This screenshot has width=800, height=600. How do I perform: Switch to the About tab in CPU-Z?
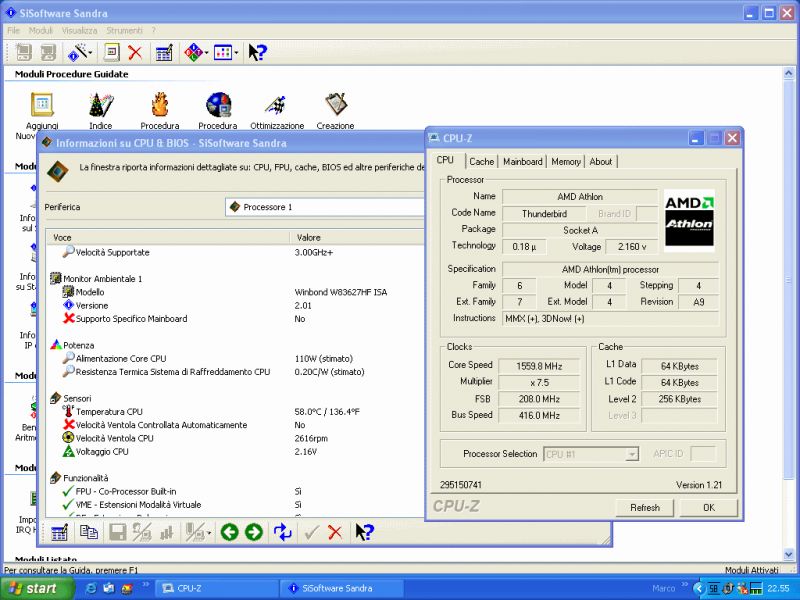601,162
